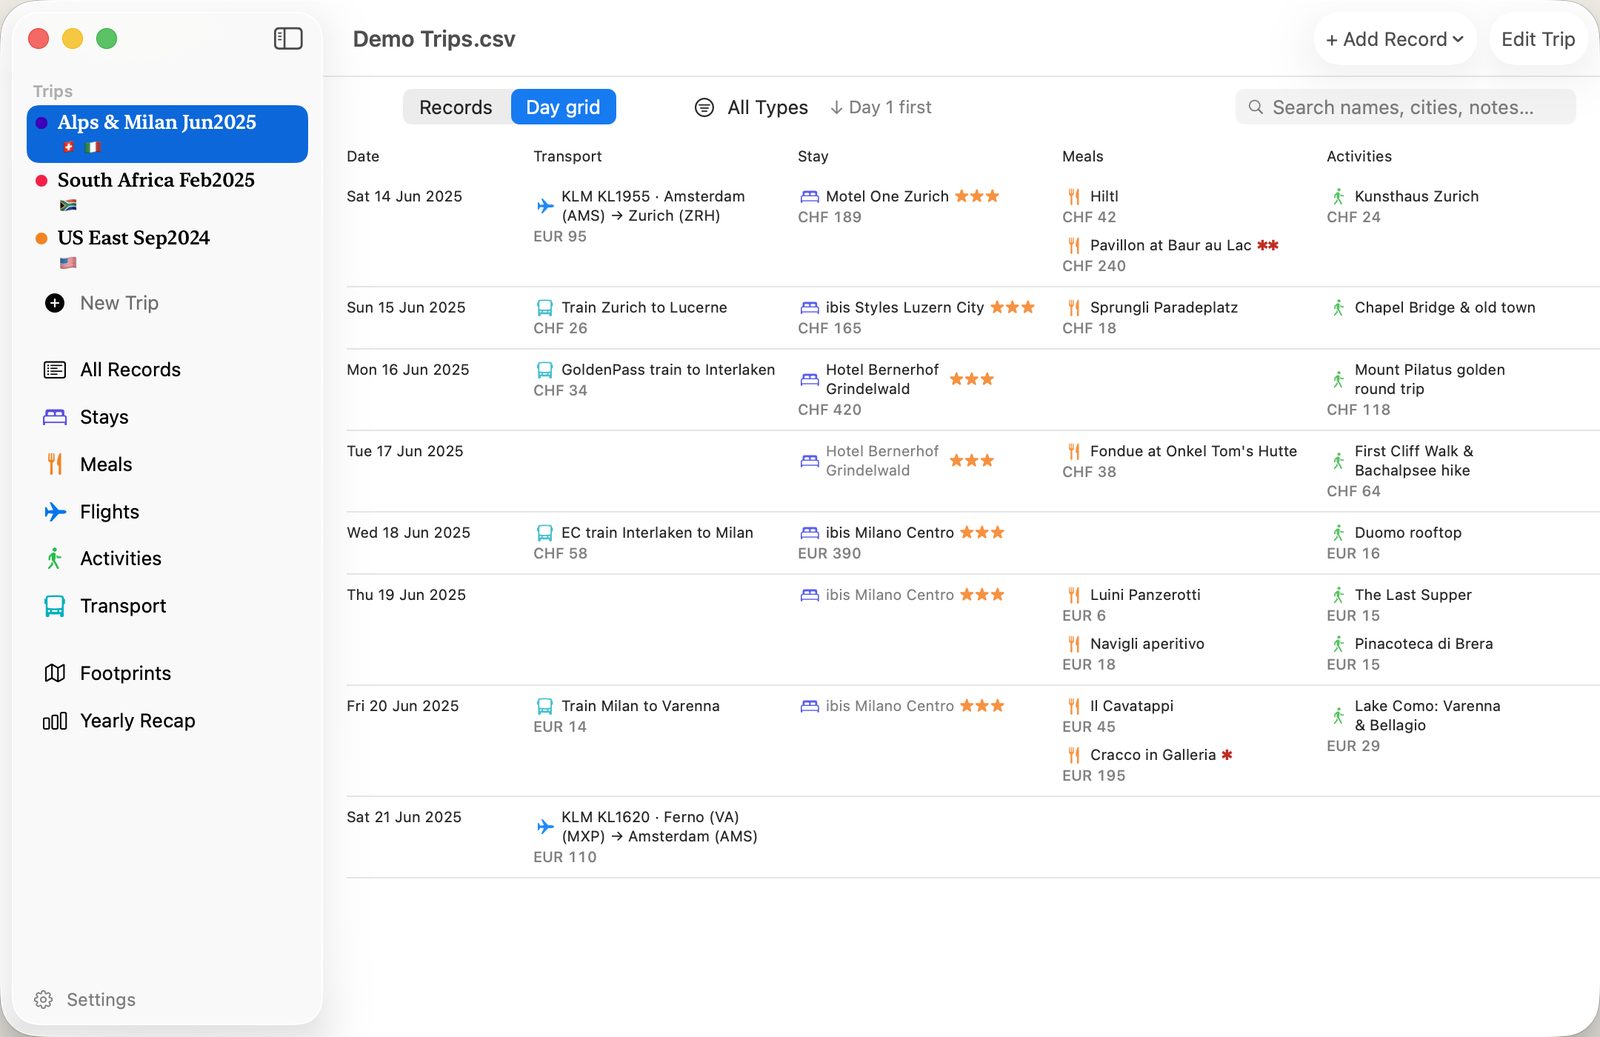This screenshot has height=1037, width=1600.
Task: Click the meal icon beside Hiltl
Action: (1074, 197)
